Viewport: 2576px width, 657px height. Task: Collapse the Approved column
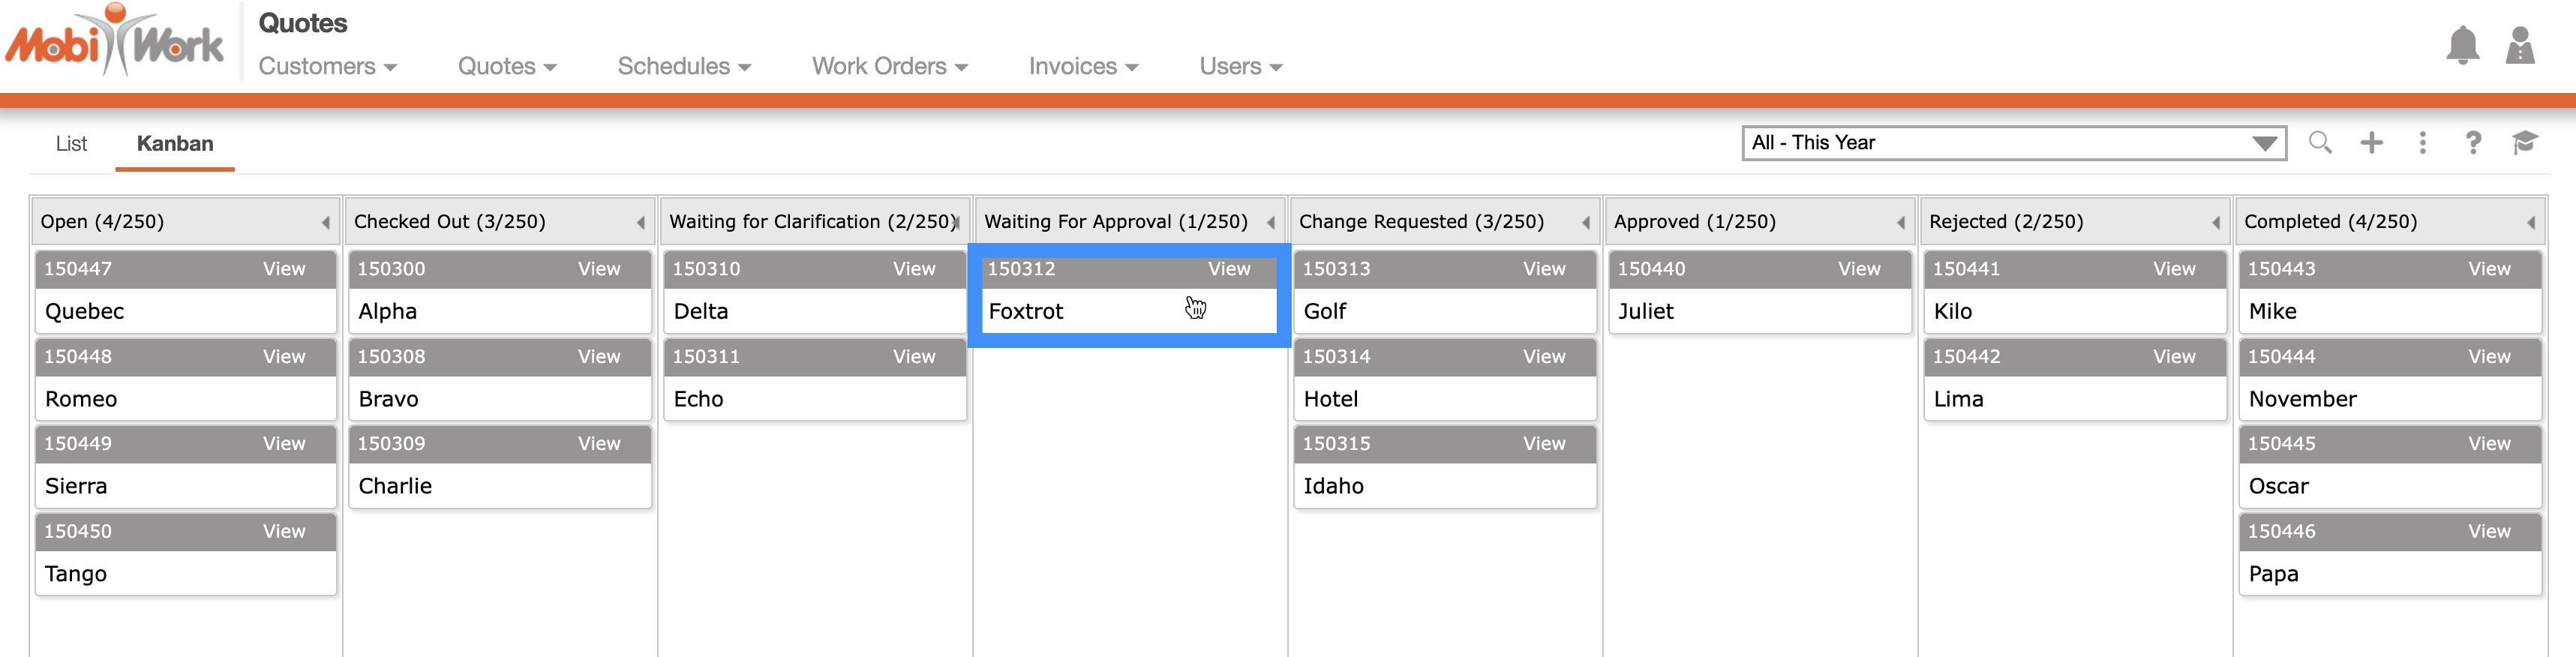[1901, 223]
